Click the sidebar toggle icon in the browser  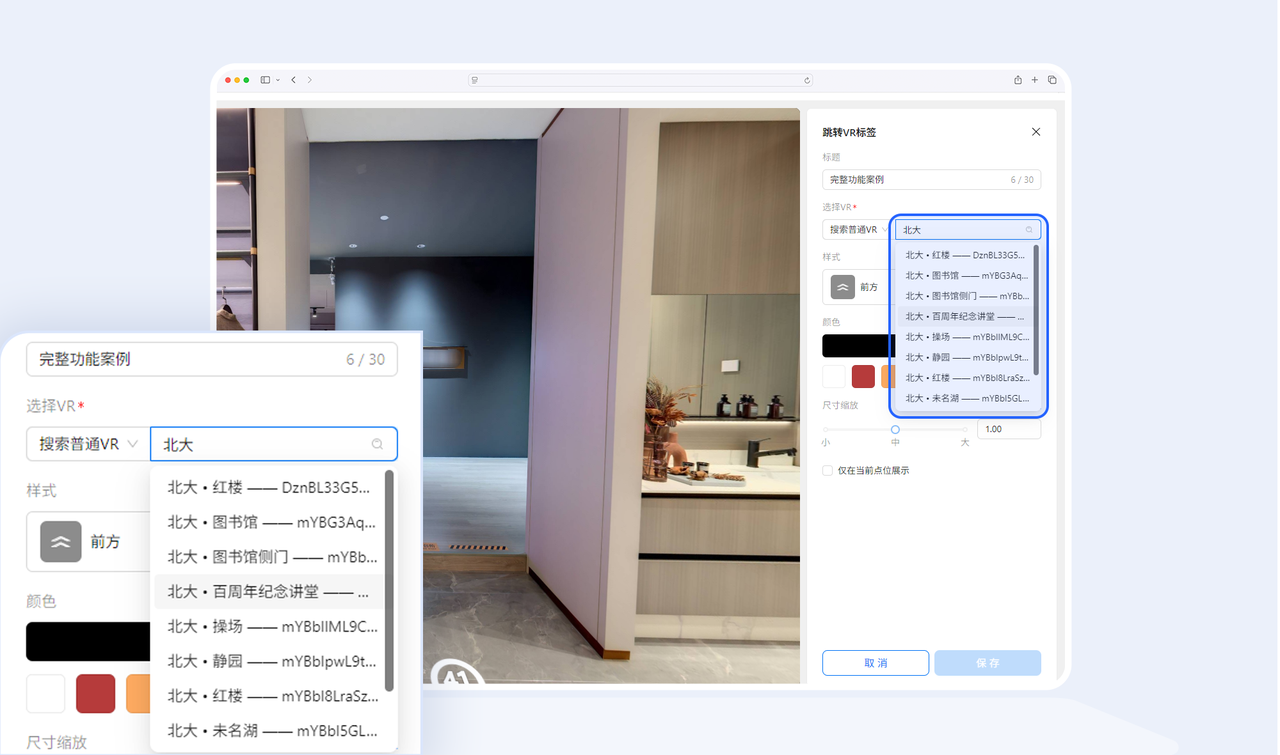coord(263,79)
